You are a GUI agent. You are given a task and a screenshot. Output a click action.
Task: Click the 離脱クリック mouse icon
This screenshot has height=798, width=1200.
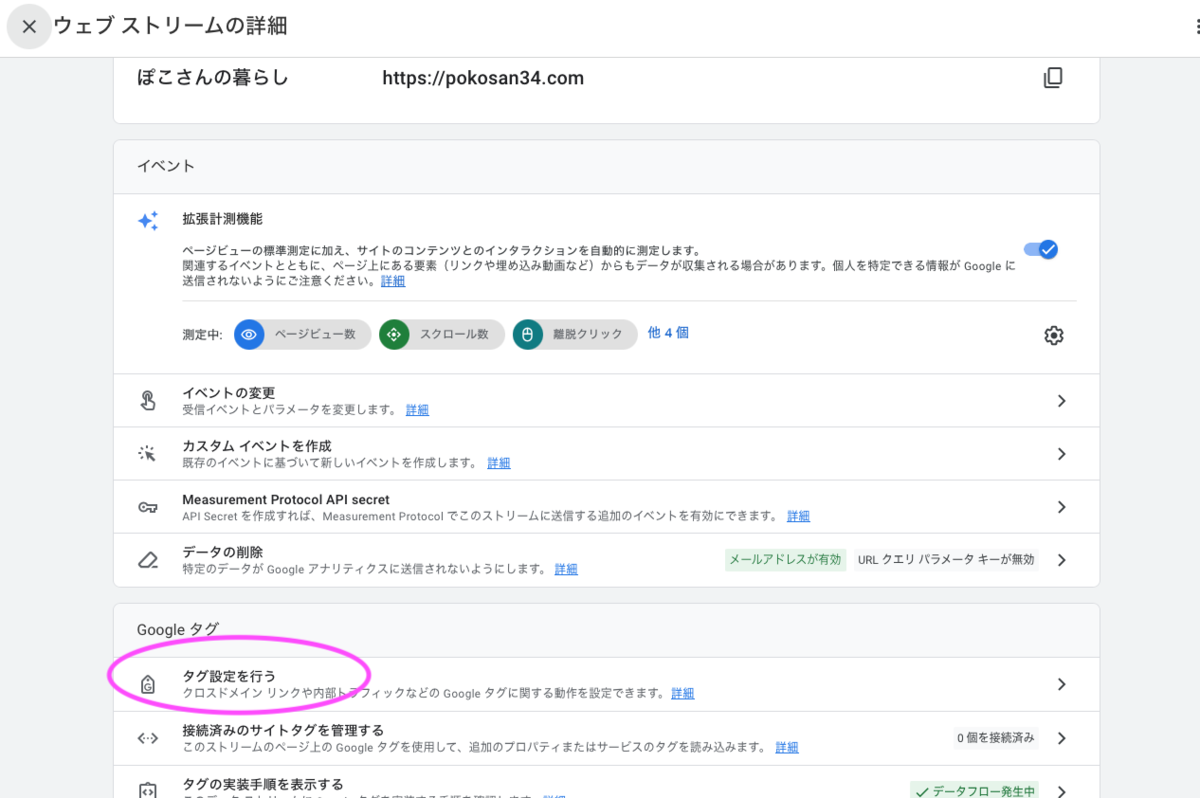coord(528,334)
